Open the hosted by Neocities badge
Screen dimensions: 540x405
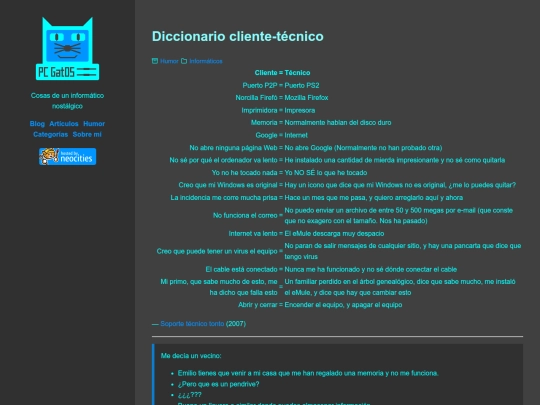pyautogui.click(x=68, y=157)
